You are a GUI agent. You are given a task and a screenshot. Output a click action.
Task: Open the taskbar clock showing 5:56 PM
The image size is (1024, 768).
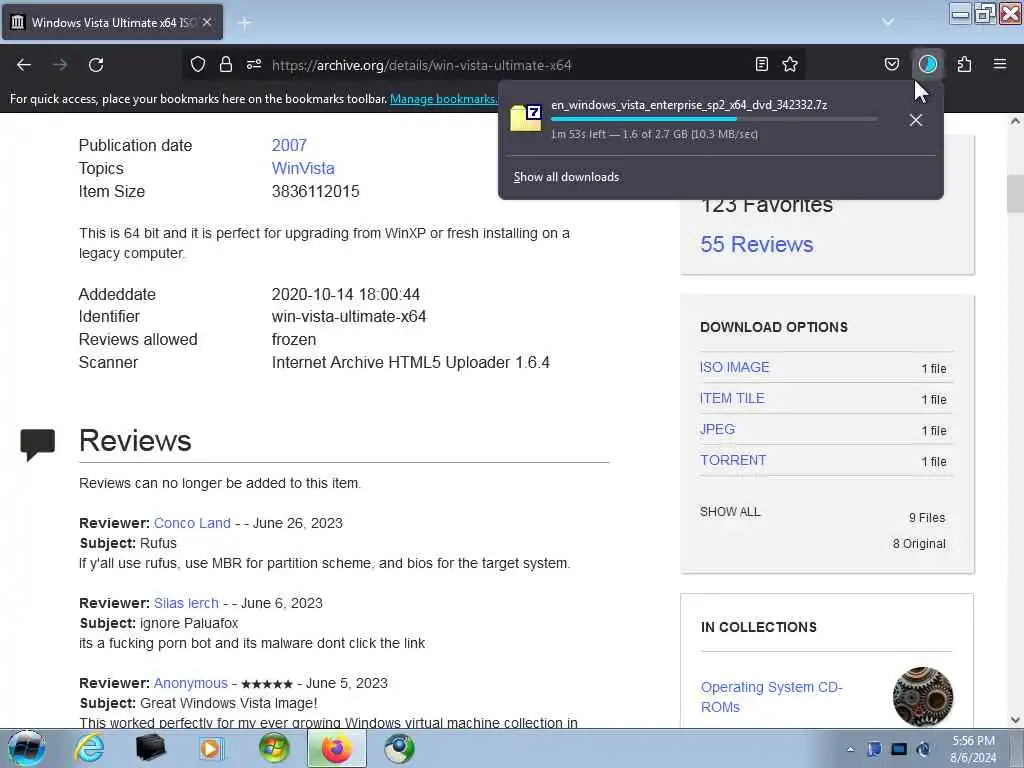[x=973, y=749]
